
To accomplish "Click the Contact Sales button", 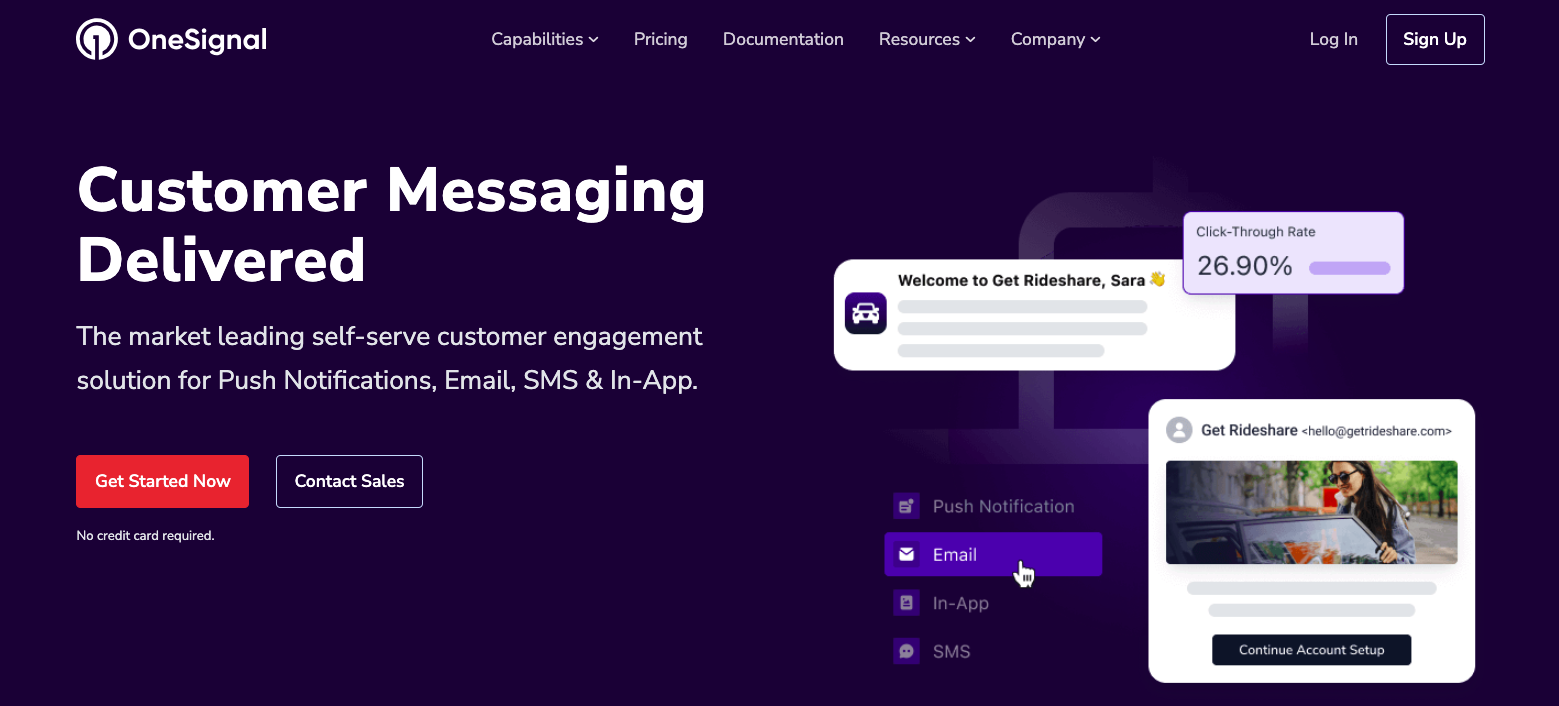I will 349,481.
